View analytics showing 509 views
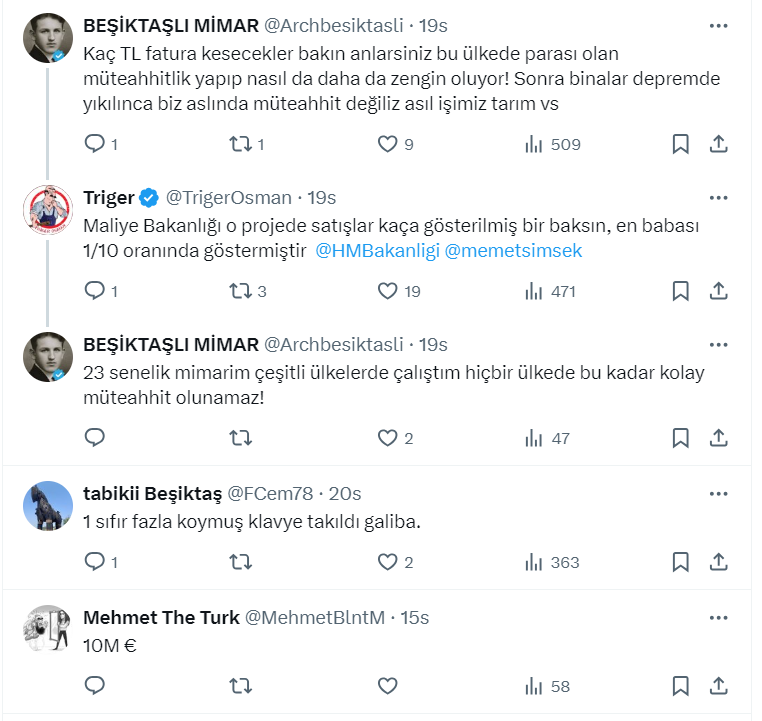This screenshot has height=721, width=762. click(x=552, y=144)
